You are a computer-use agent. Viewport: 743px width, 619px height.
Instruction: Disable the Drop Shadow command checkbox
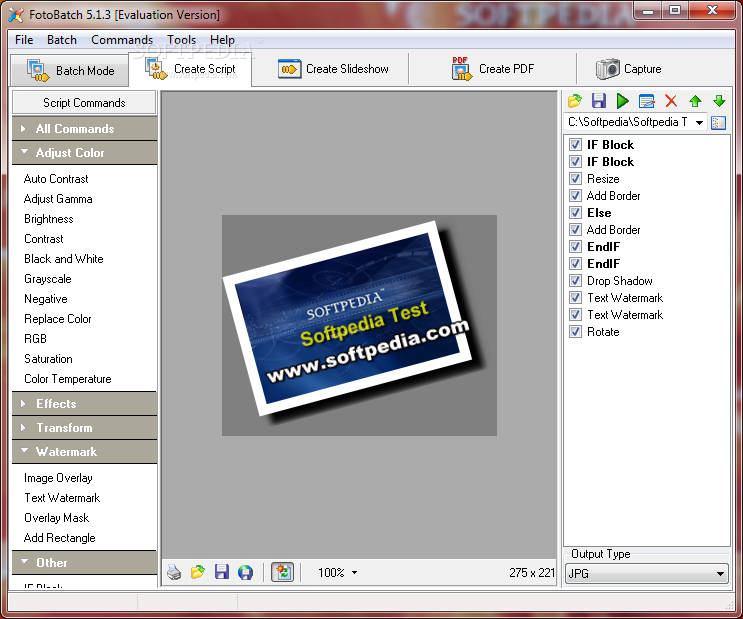click(575, 281)
